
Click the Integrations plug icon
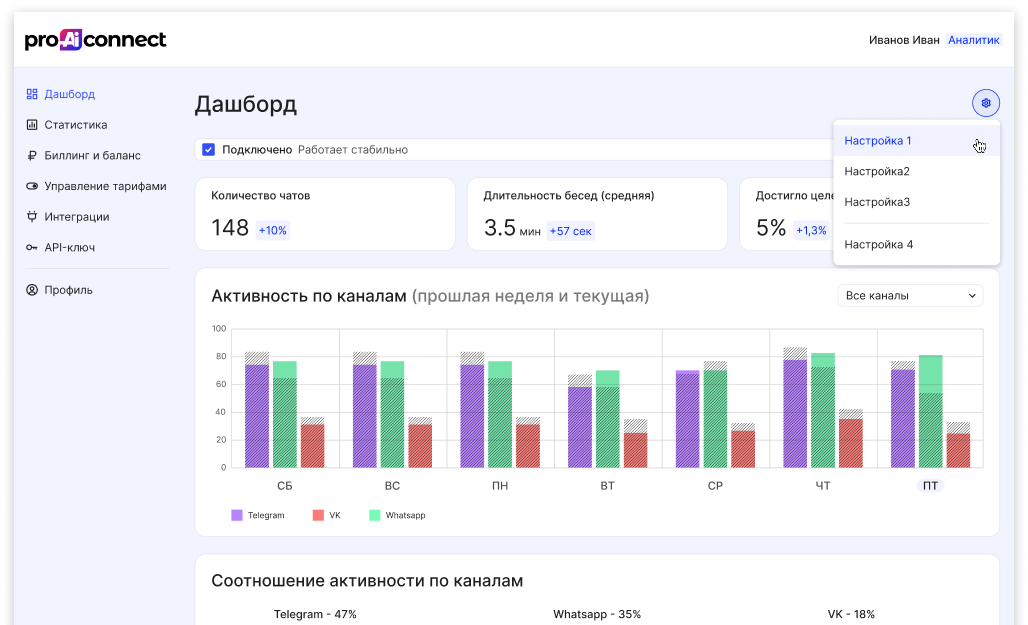(32, 217)
